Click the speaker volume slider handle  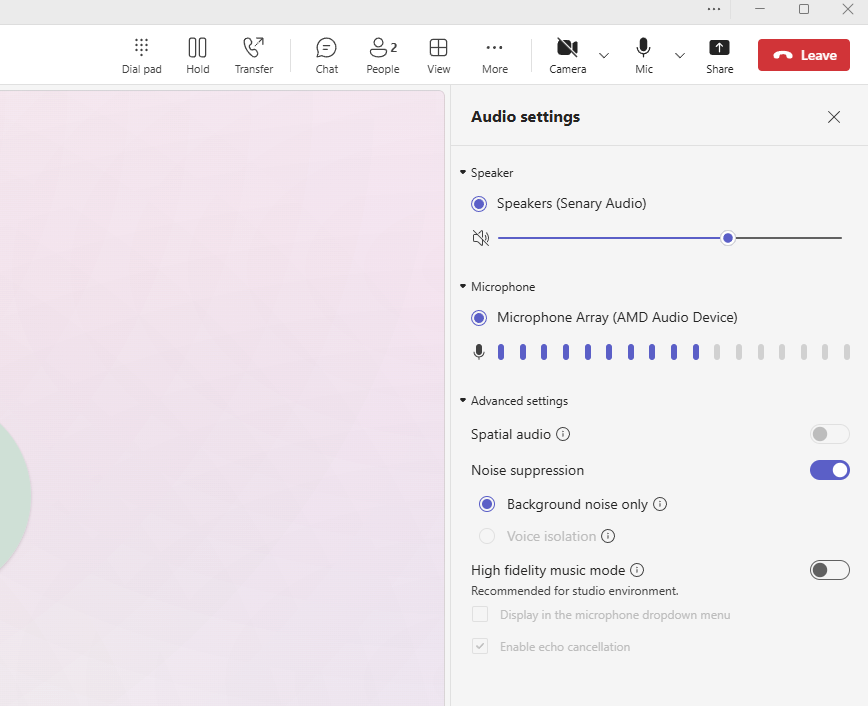[727, 238]
